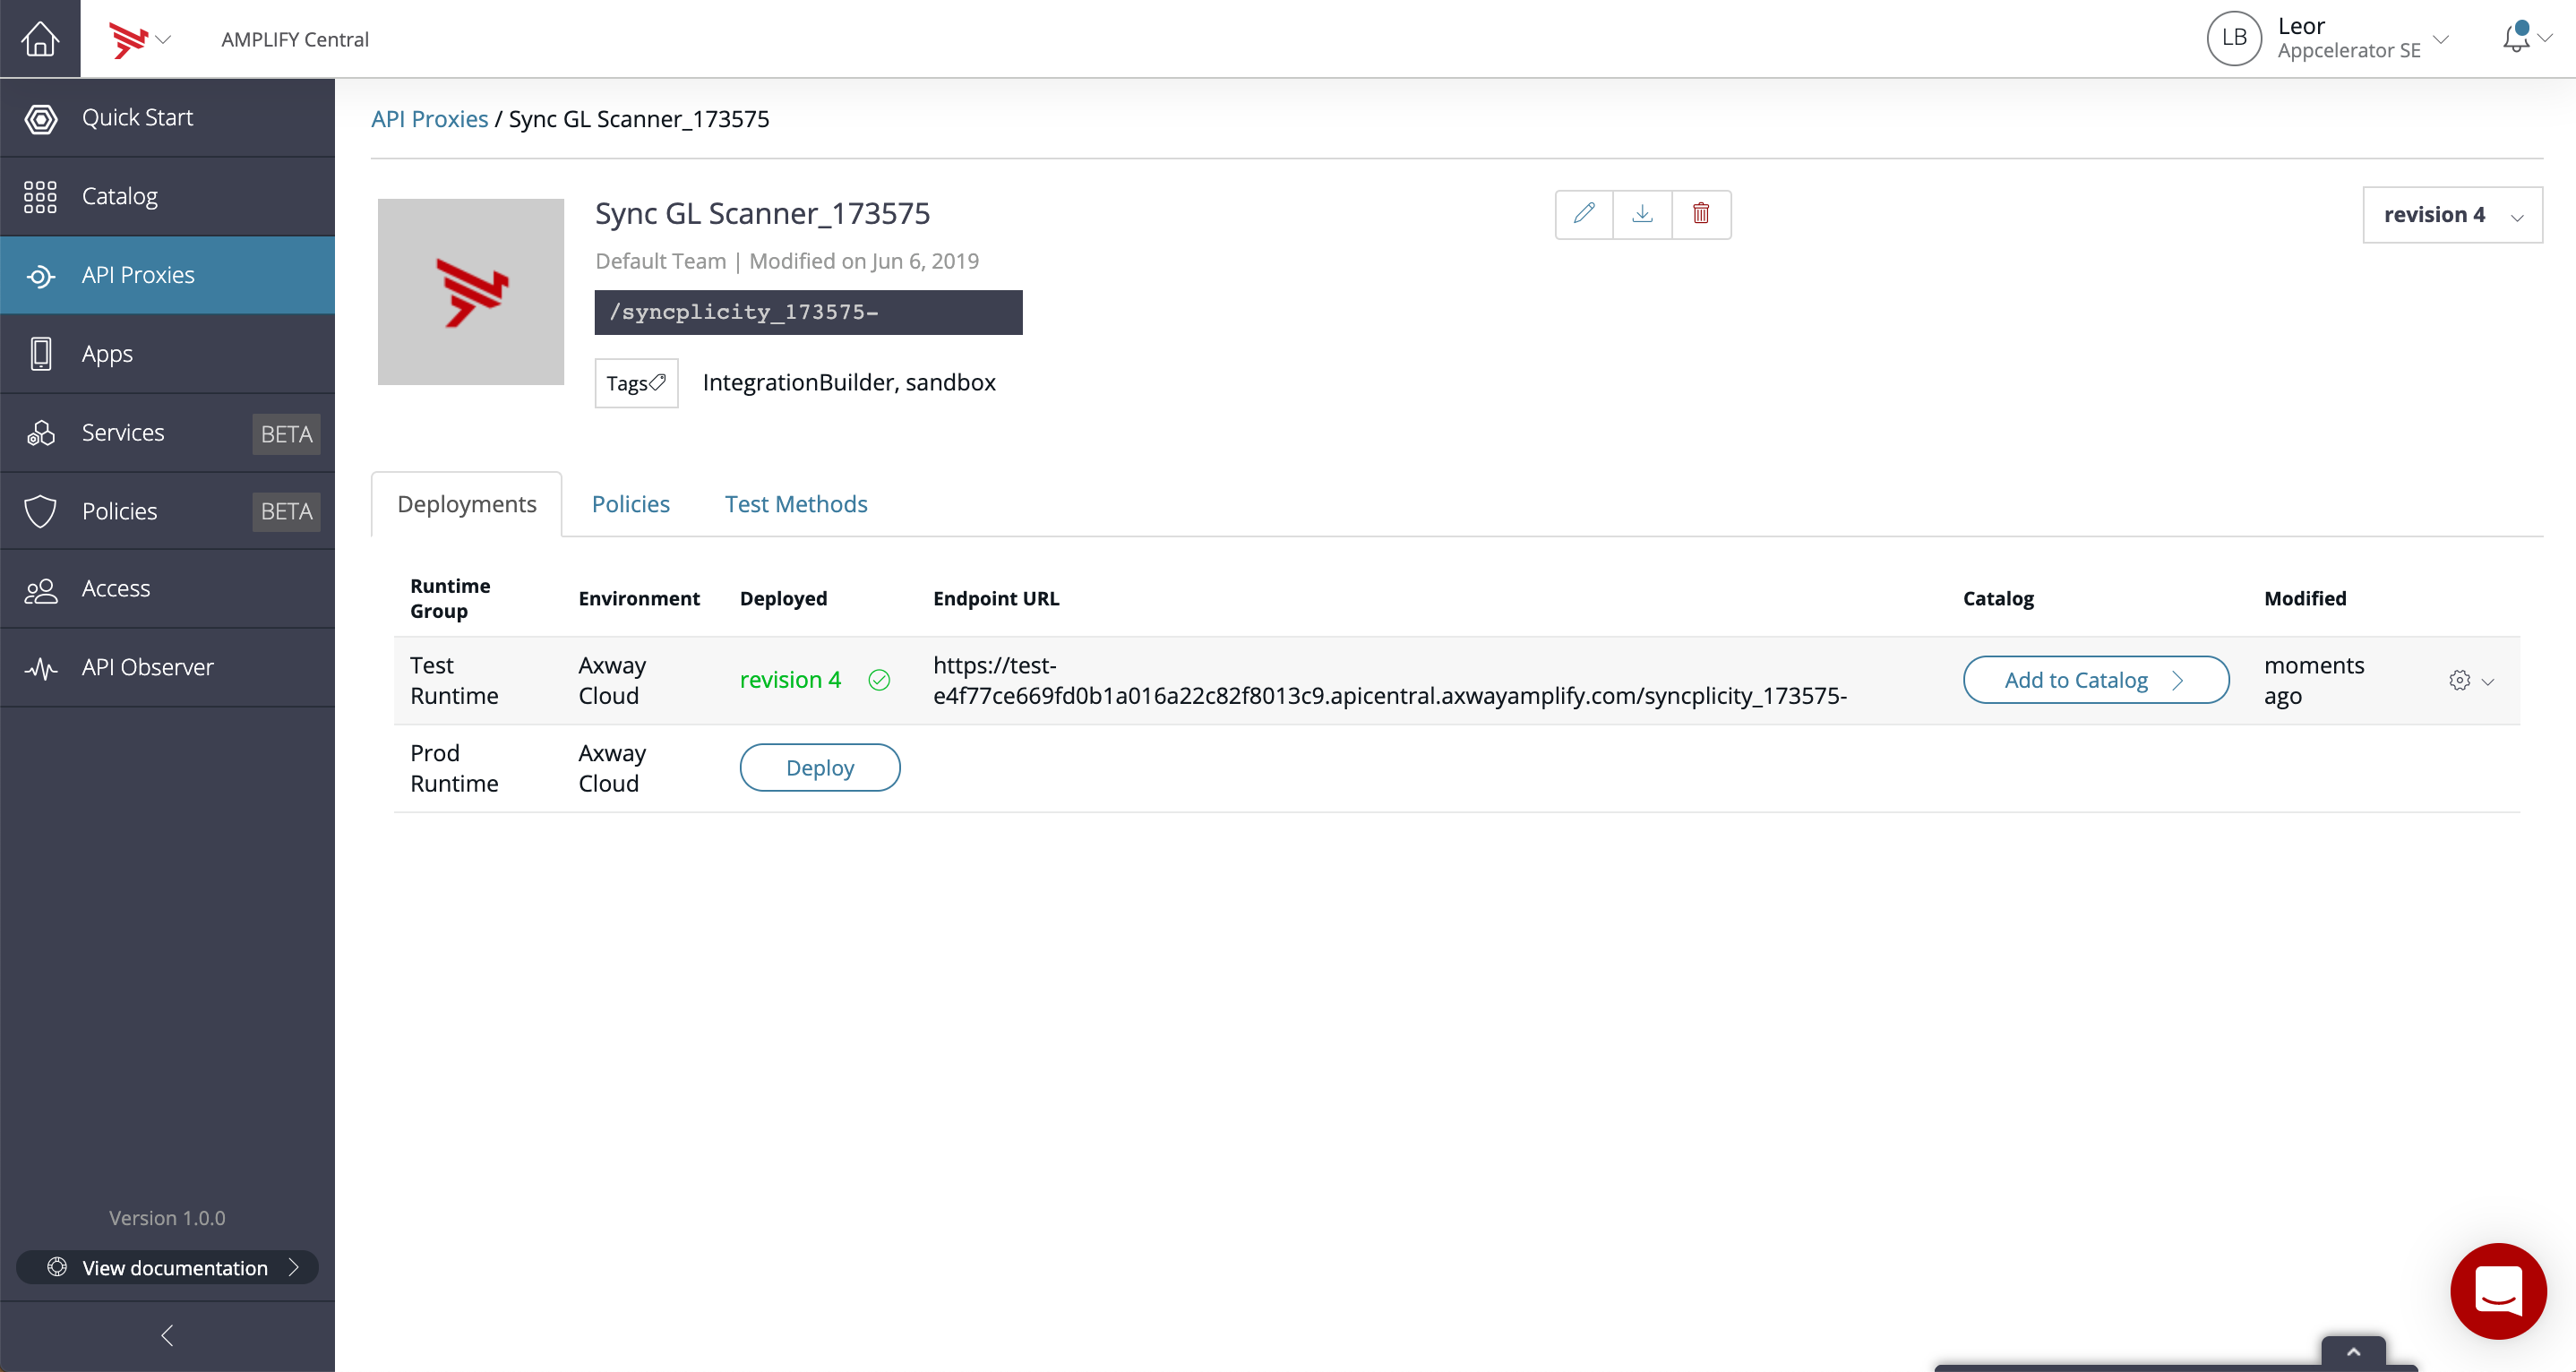
Task: Expand the revision 4 dropdown
Action: click(2452, 215)
